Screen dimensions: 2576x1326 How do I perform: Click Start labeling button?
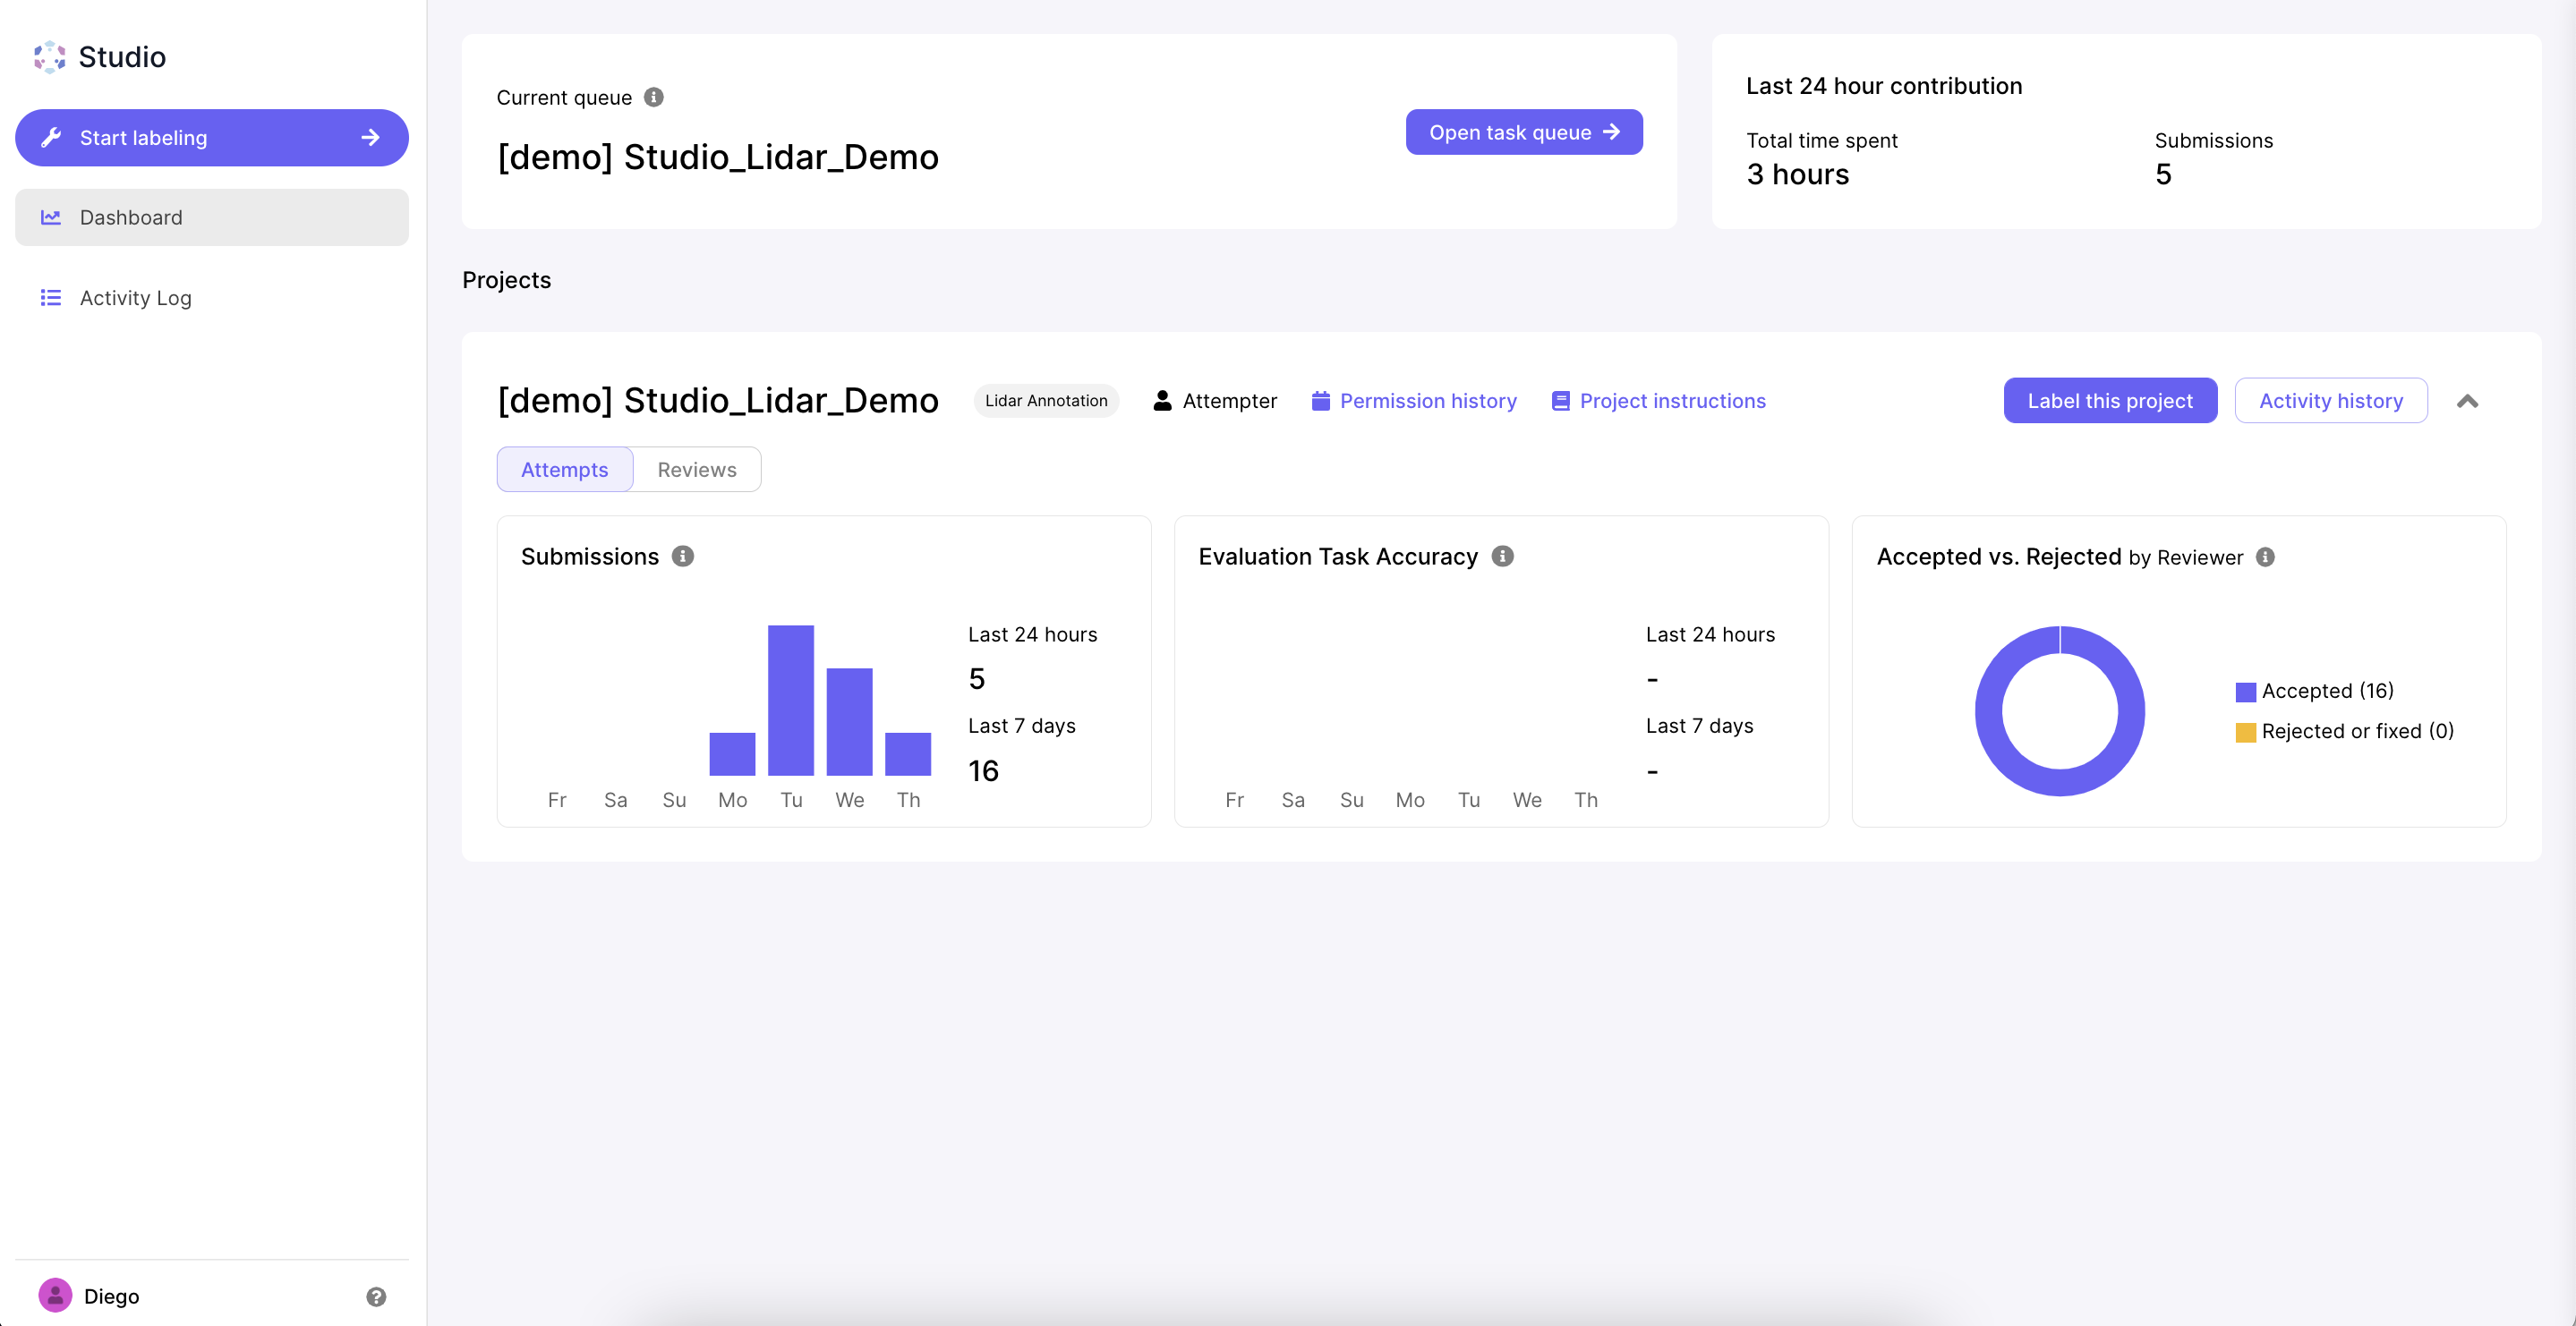211,138
